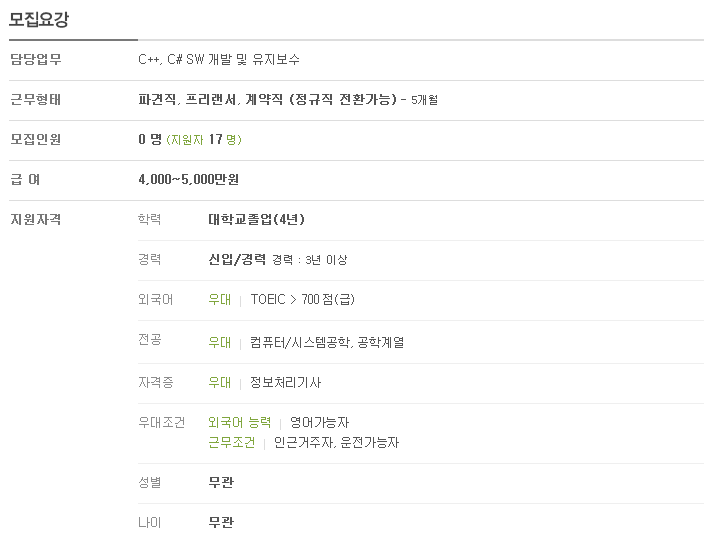Click the 성별 무관 value
Viewport: 714px width, 538px height.
(x=221, y=482)
